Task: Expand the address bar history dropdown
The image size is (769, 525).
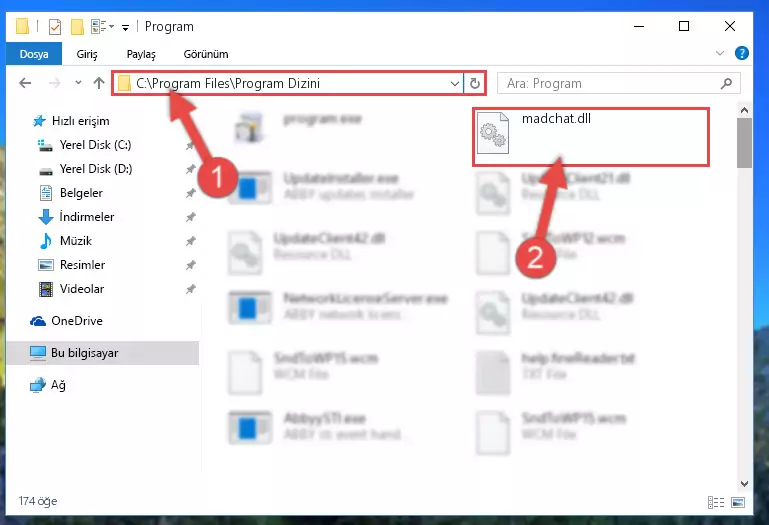Action: [x=455, y=83]
